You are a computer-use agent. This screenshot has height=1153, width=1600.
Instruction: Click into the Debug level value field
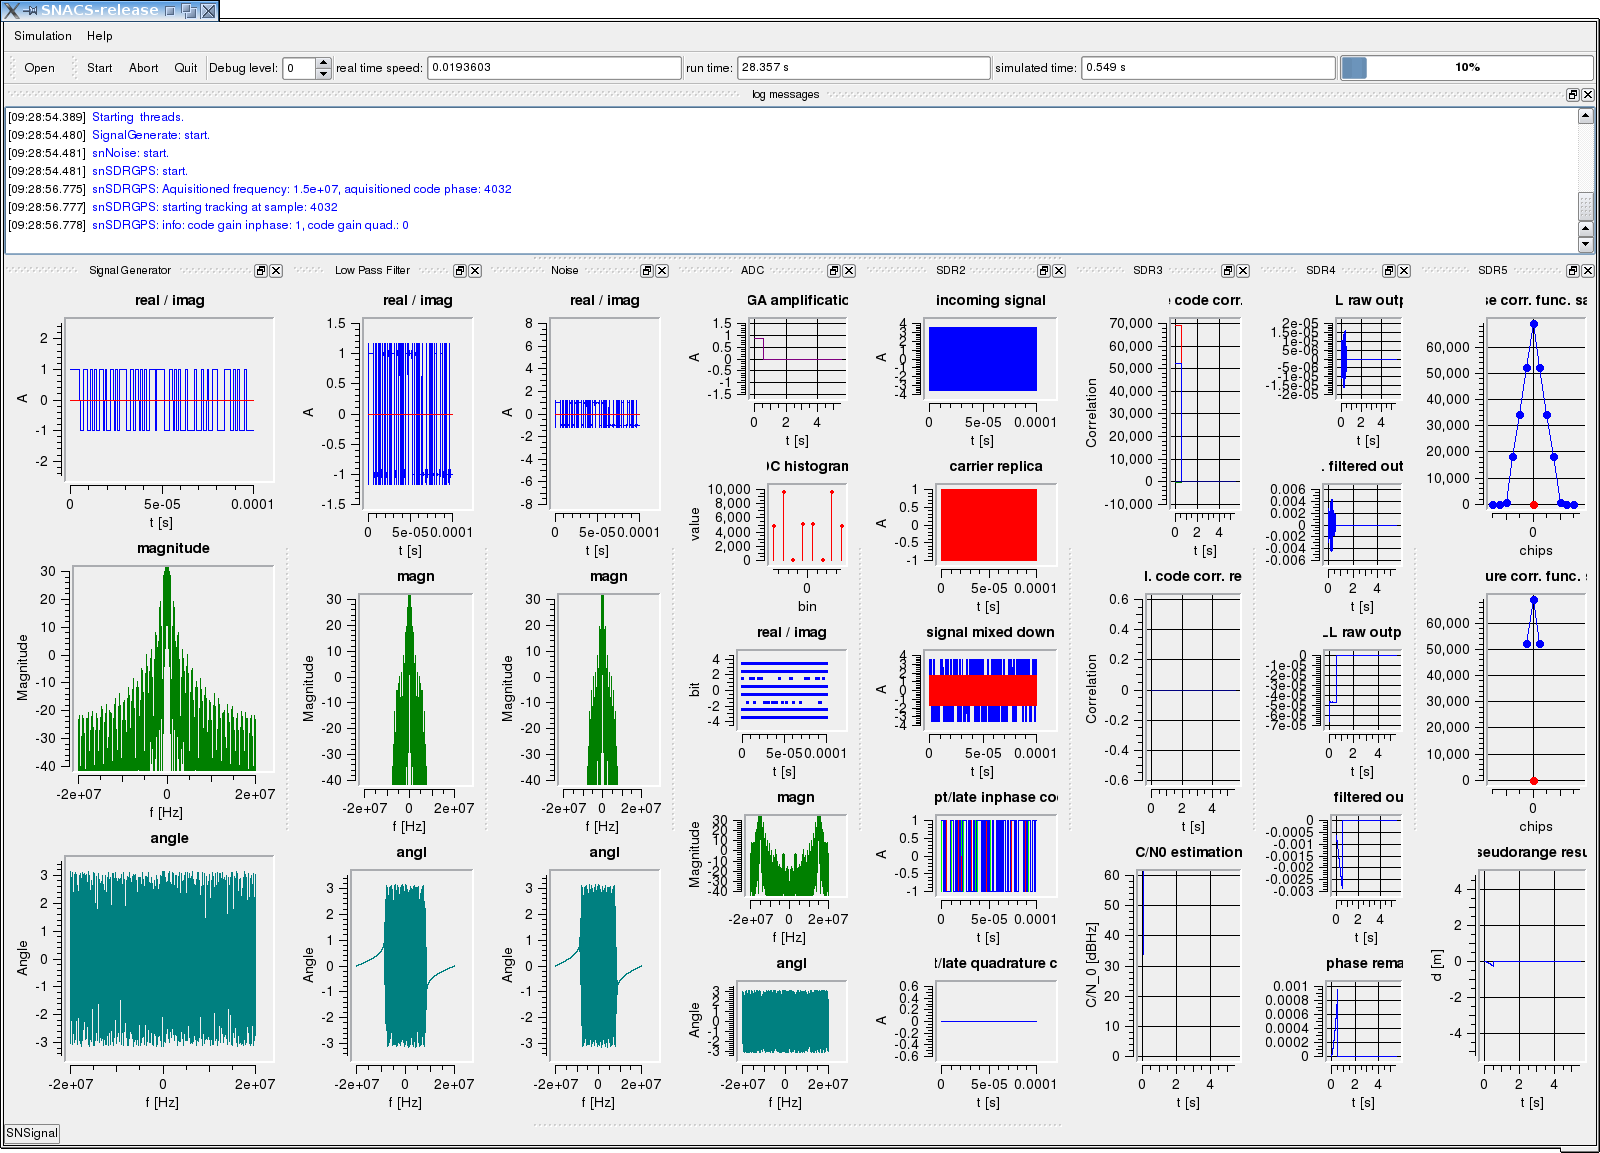[x=299, y=68]
